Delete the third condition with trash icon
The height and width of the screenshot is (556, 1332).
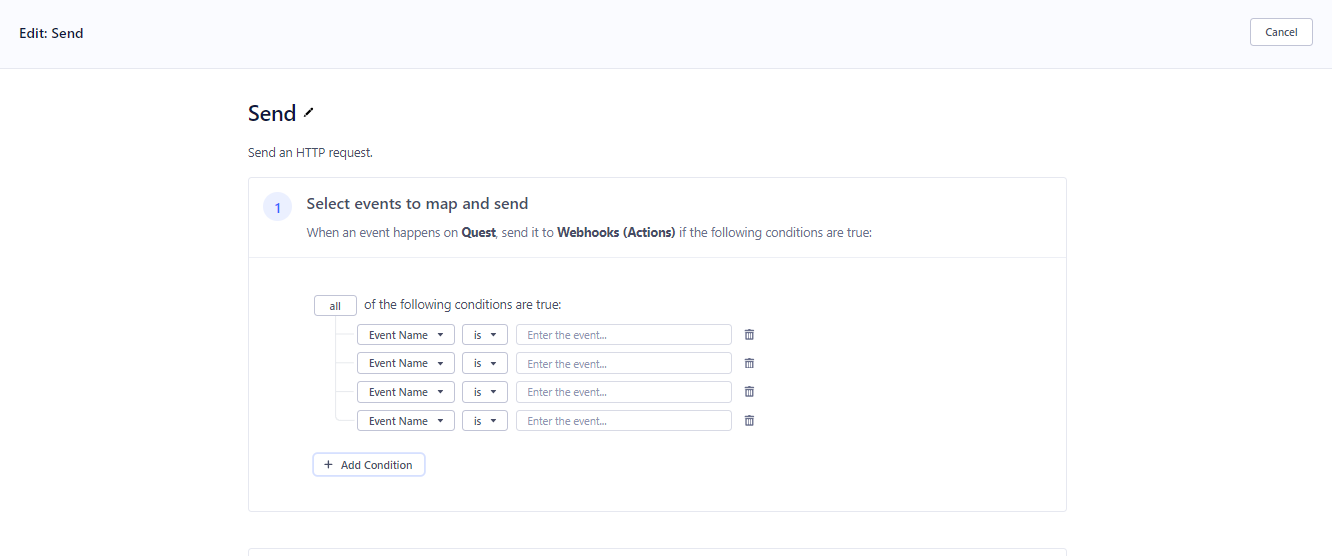(x=749, y=392)
